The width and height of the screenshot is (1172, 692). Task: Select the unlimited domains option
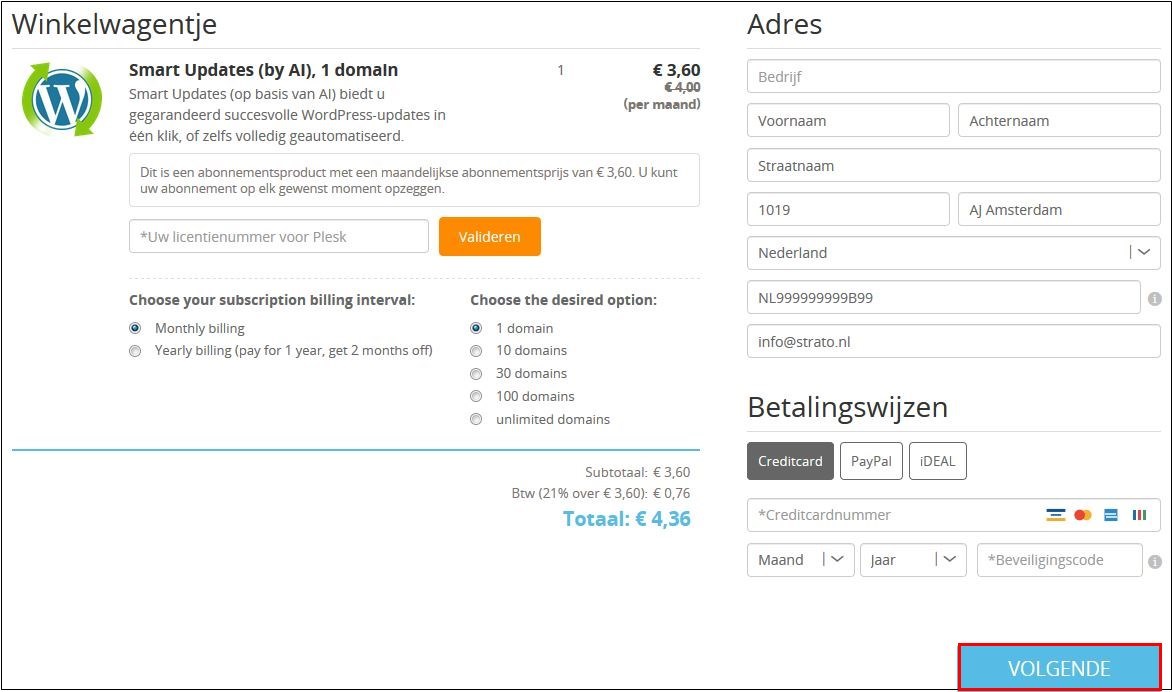pyautogui.click(x=476, y=419)
